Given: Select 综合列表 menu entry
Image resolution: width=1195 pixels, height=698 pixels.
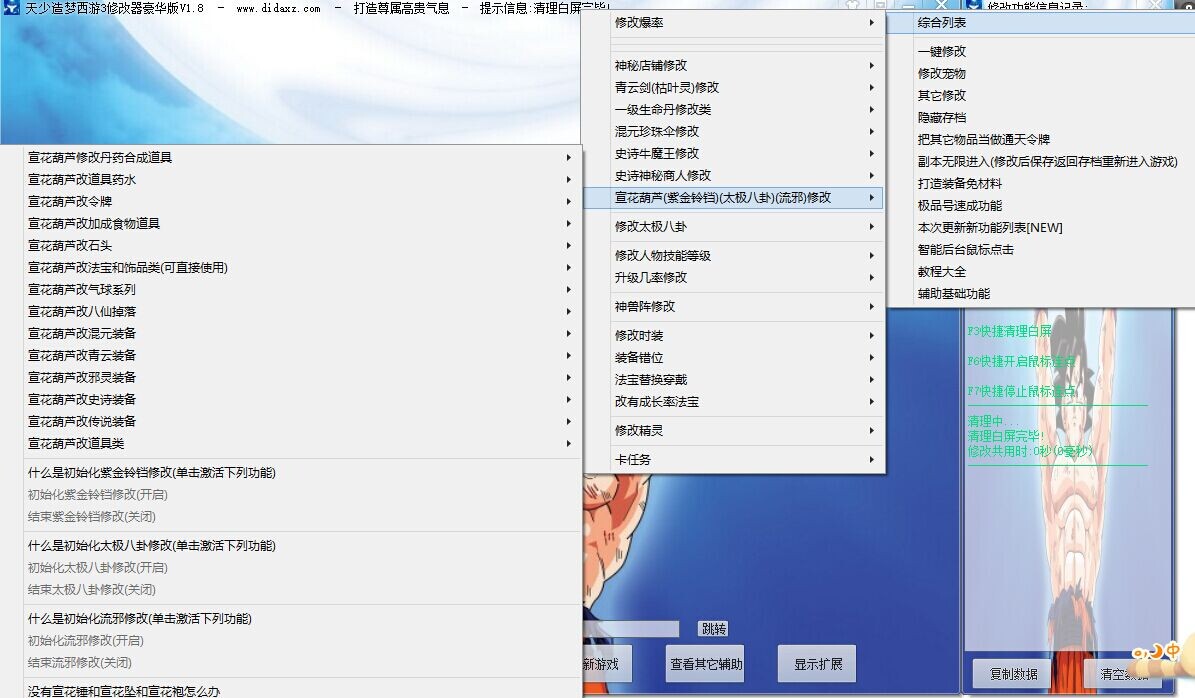Looking at the screenshot, I should pos(941,21).
